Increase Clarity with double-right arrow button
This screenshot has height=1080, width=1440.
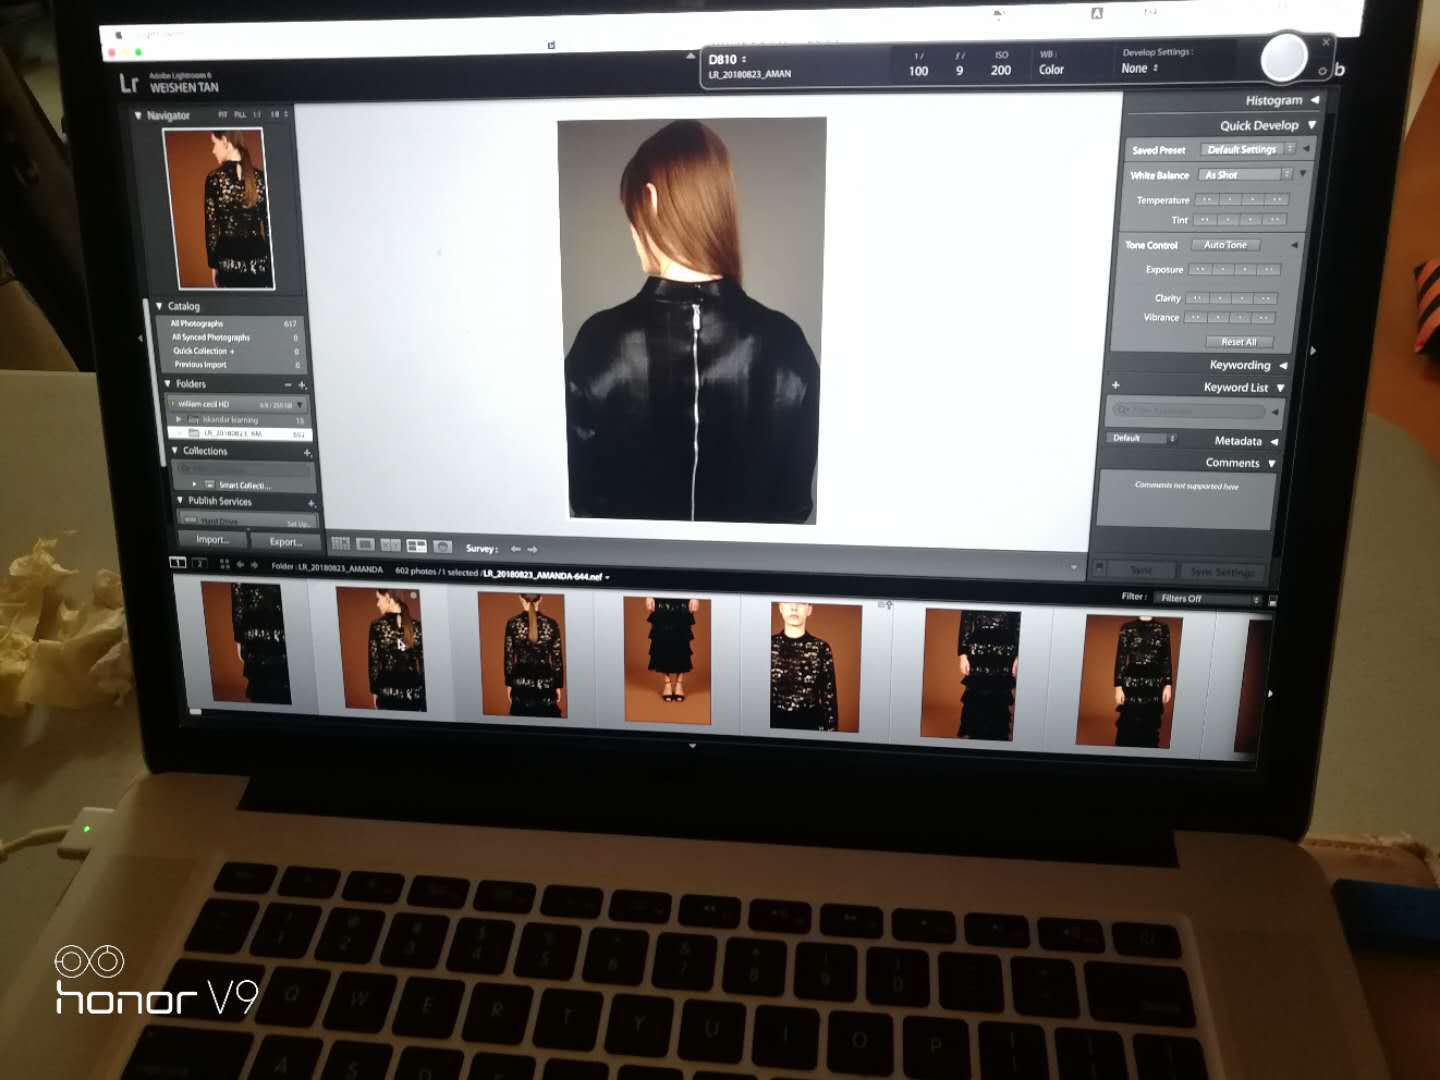click(x=1266, y=299)
